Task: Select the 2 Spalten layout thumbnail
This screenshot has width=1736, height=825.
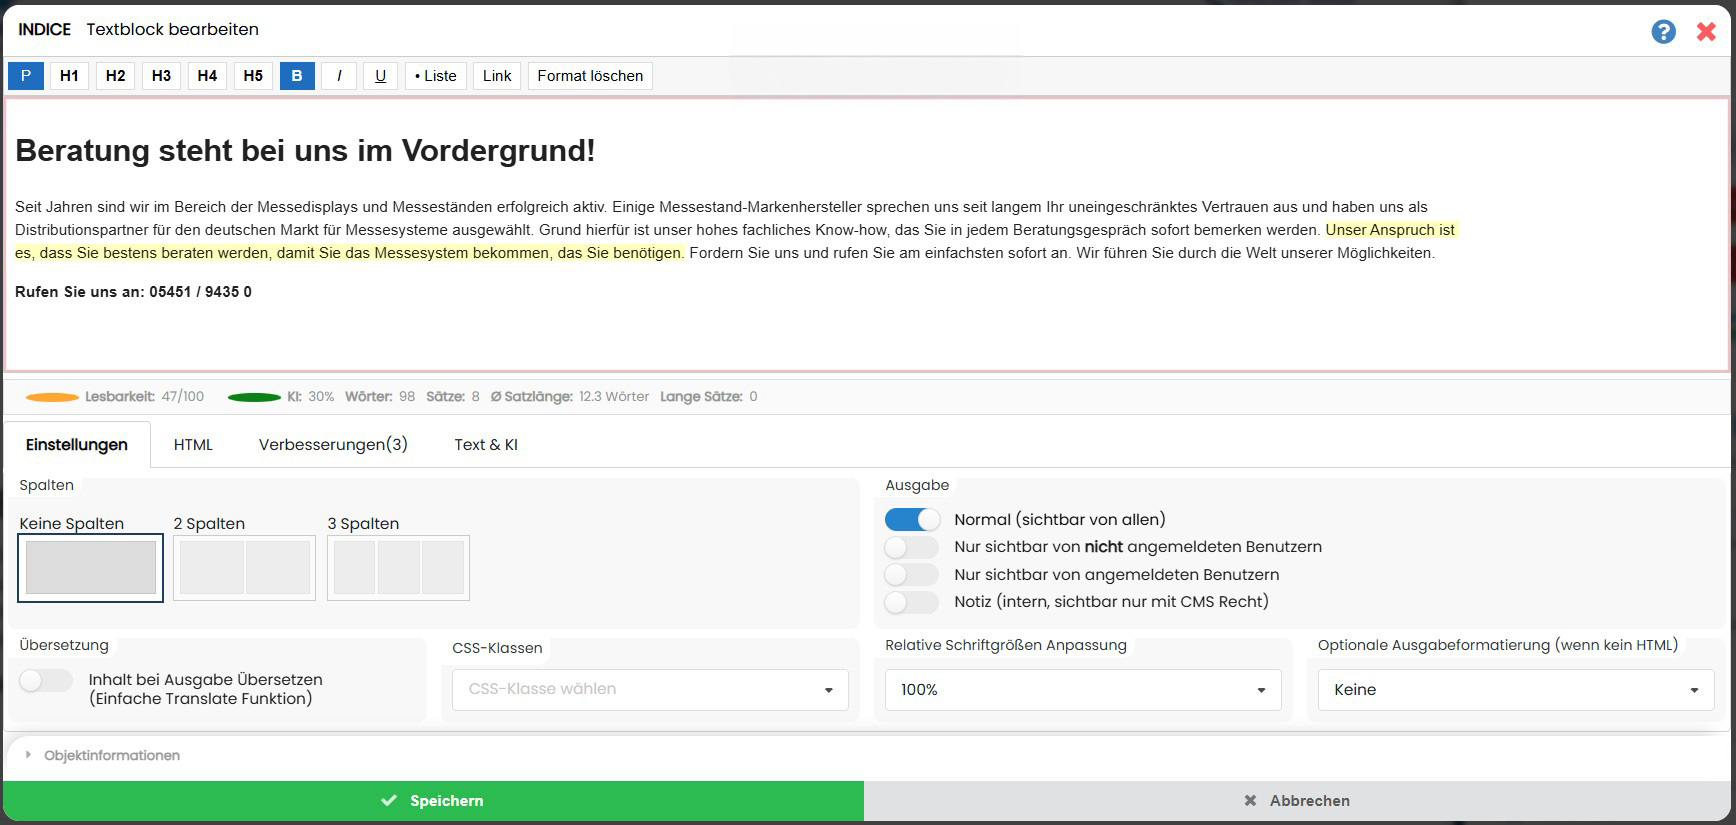Action: (x=245, y=568)
